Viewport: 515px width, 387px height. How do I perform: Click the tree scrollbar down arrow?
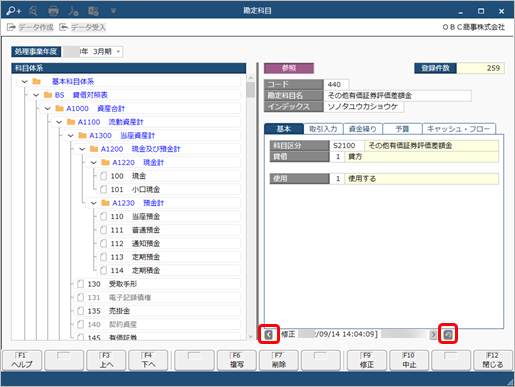[x=251, y=337]
